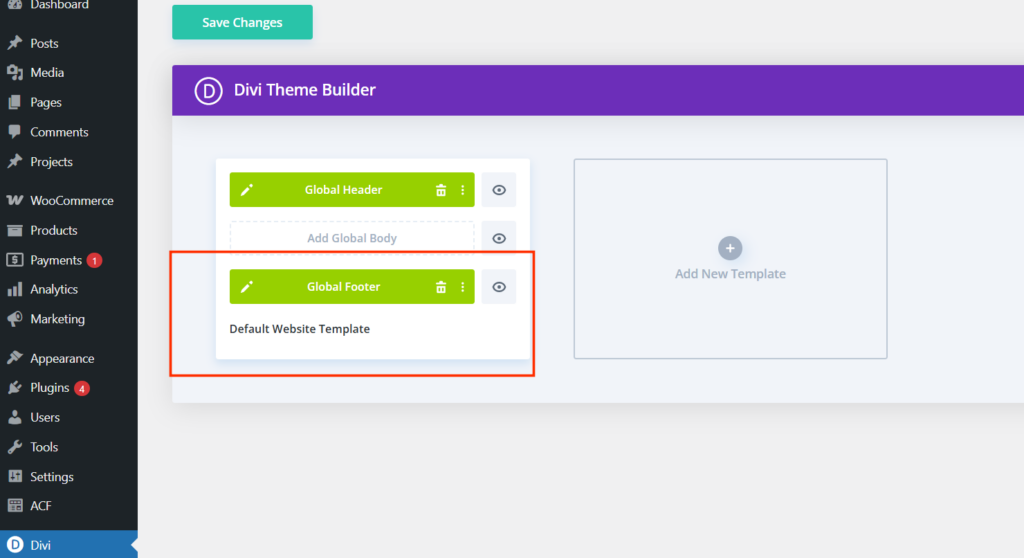
Task: Click Add New Template text
Action: (x=730, y=274)
